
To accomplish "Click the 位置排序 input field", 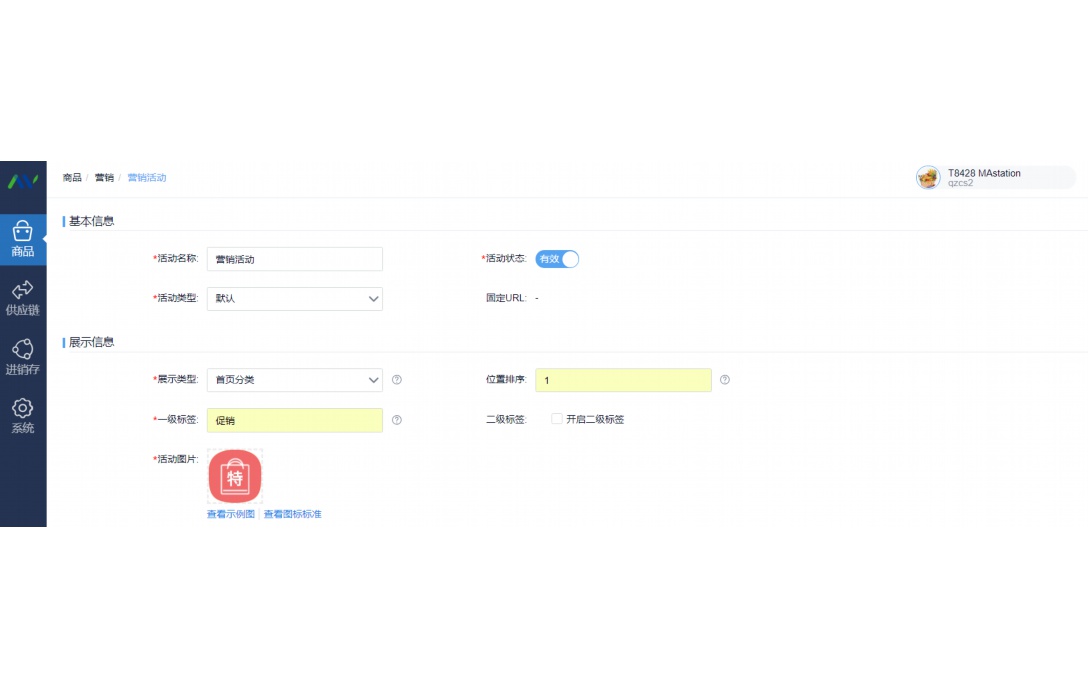I will coord(622,380).
